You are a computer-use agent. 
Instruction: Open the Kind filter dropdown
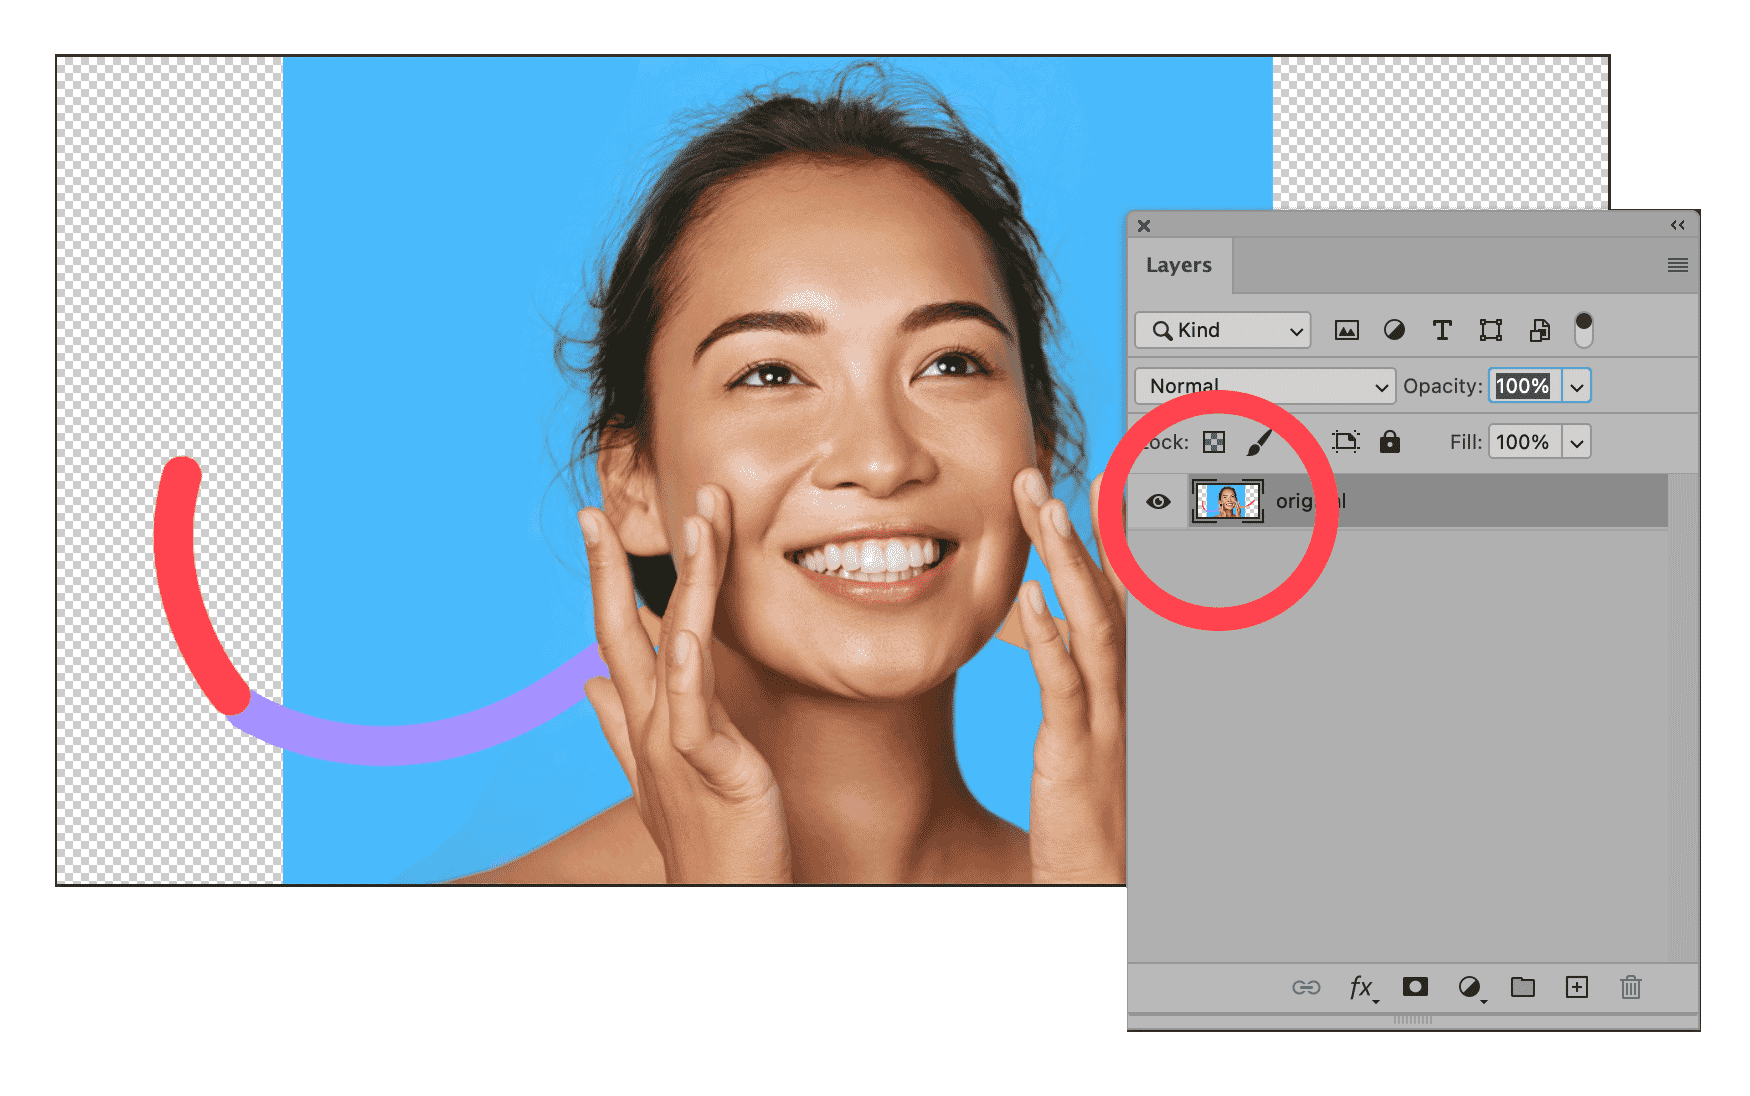point(1223,330)
